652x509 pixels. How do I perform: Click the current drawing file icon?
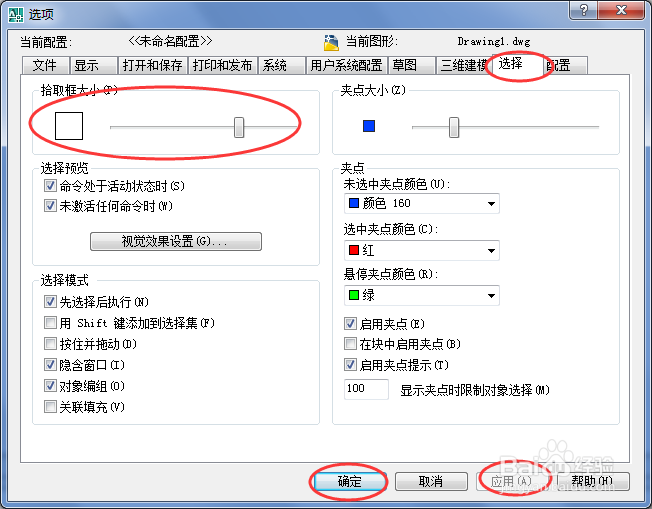tap(331, 42)
